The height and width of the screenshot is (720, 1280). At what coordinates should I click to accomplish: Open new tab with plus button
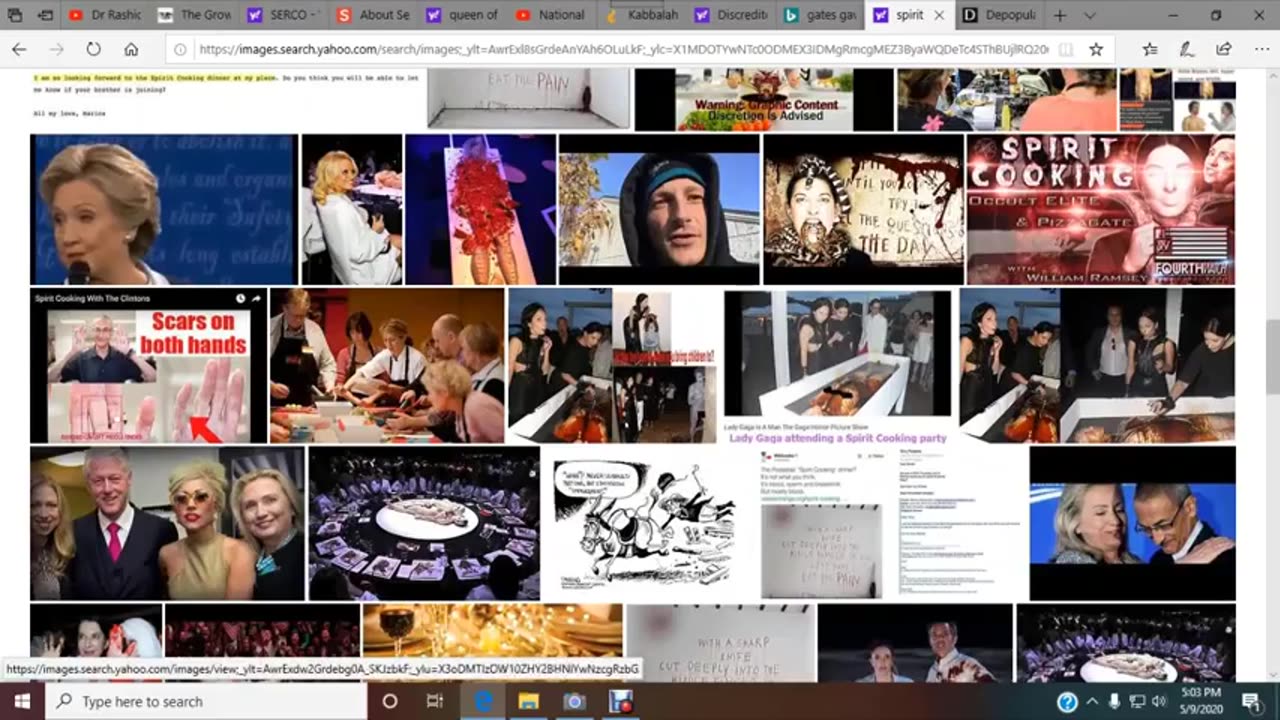pos(1060,15)
